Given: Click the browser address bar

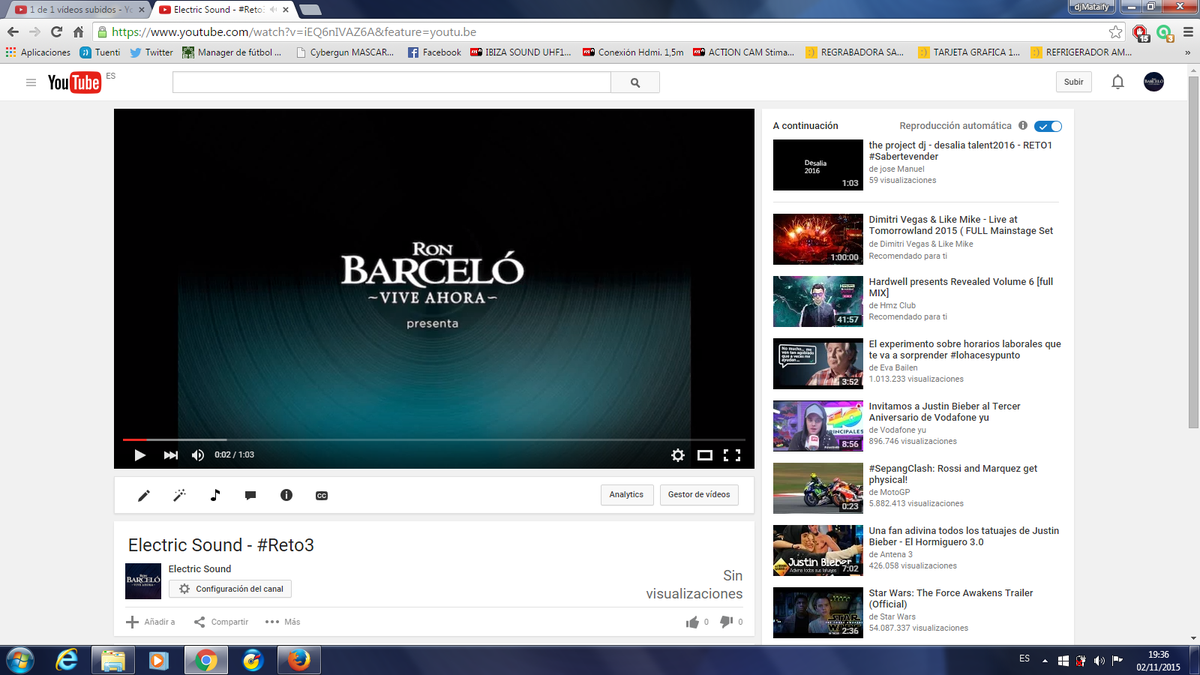Looking at the screenshot, I should click(x=600, y=32).
